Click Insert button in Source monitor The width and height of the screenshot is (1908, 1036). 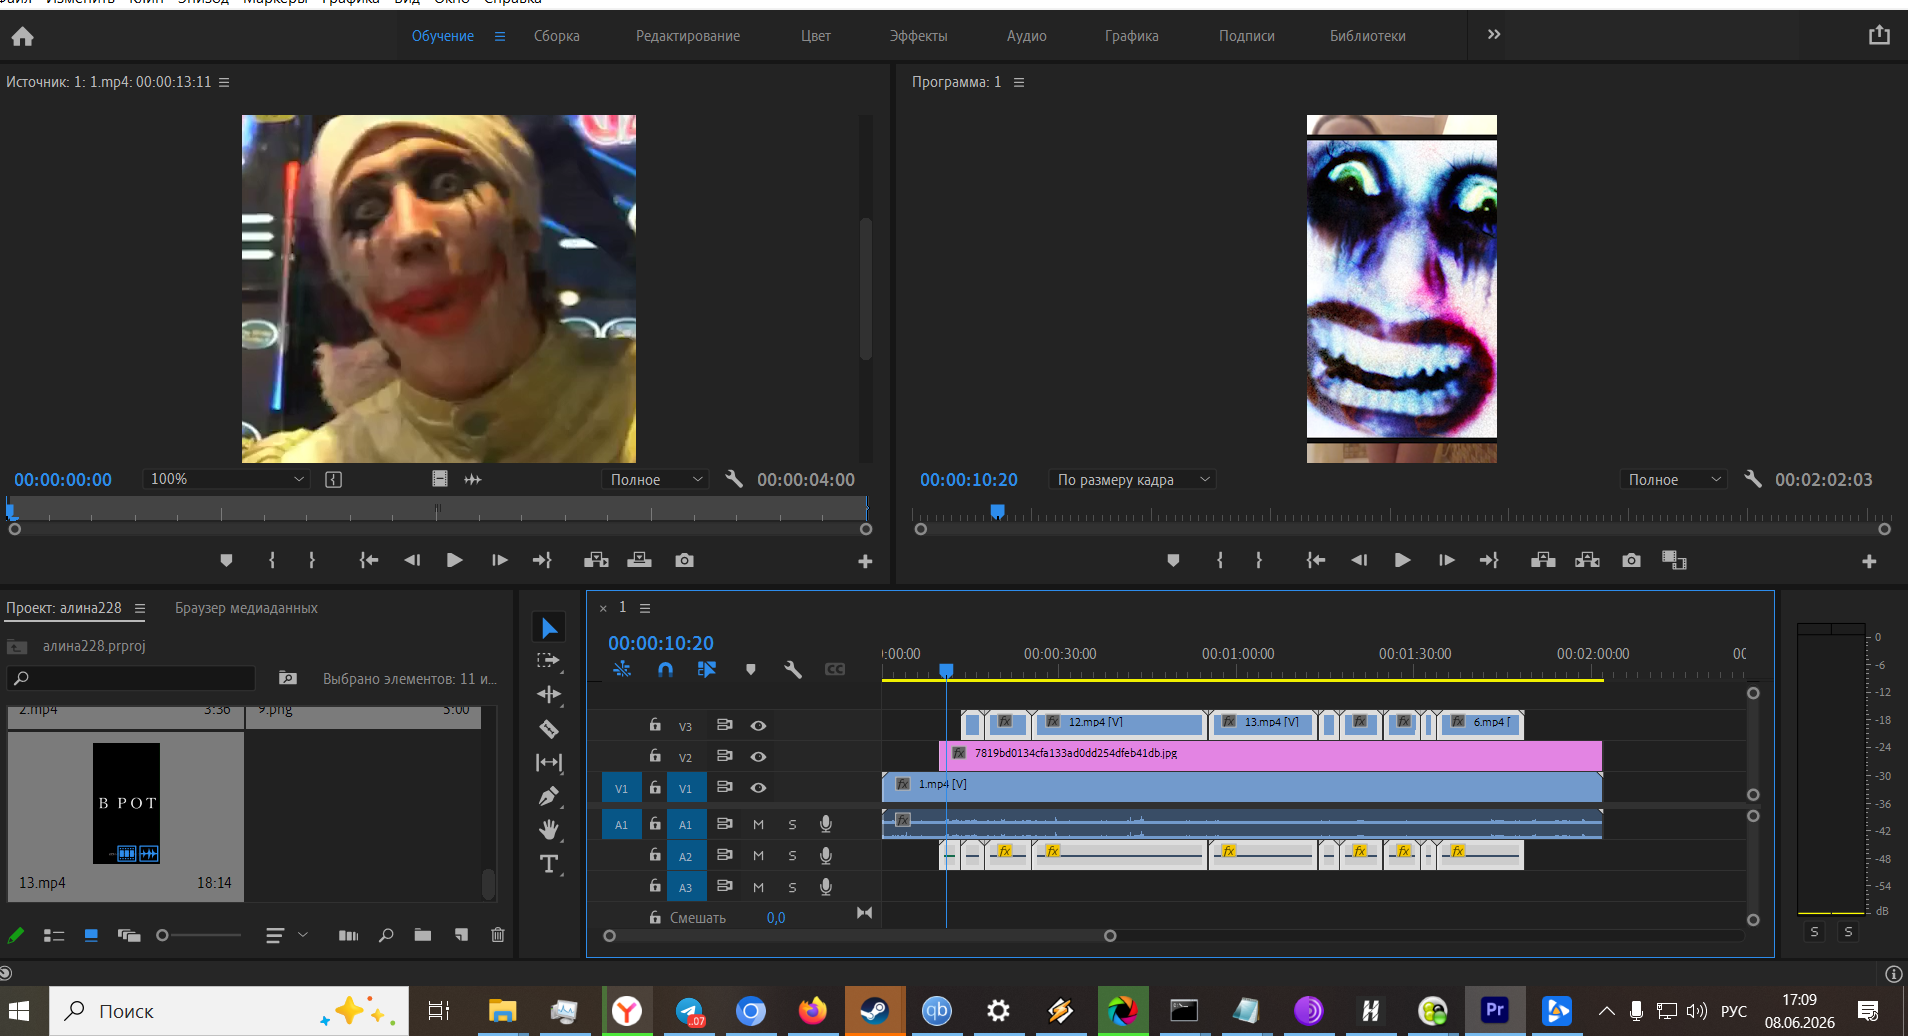[x=596, y=560]
